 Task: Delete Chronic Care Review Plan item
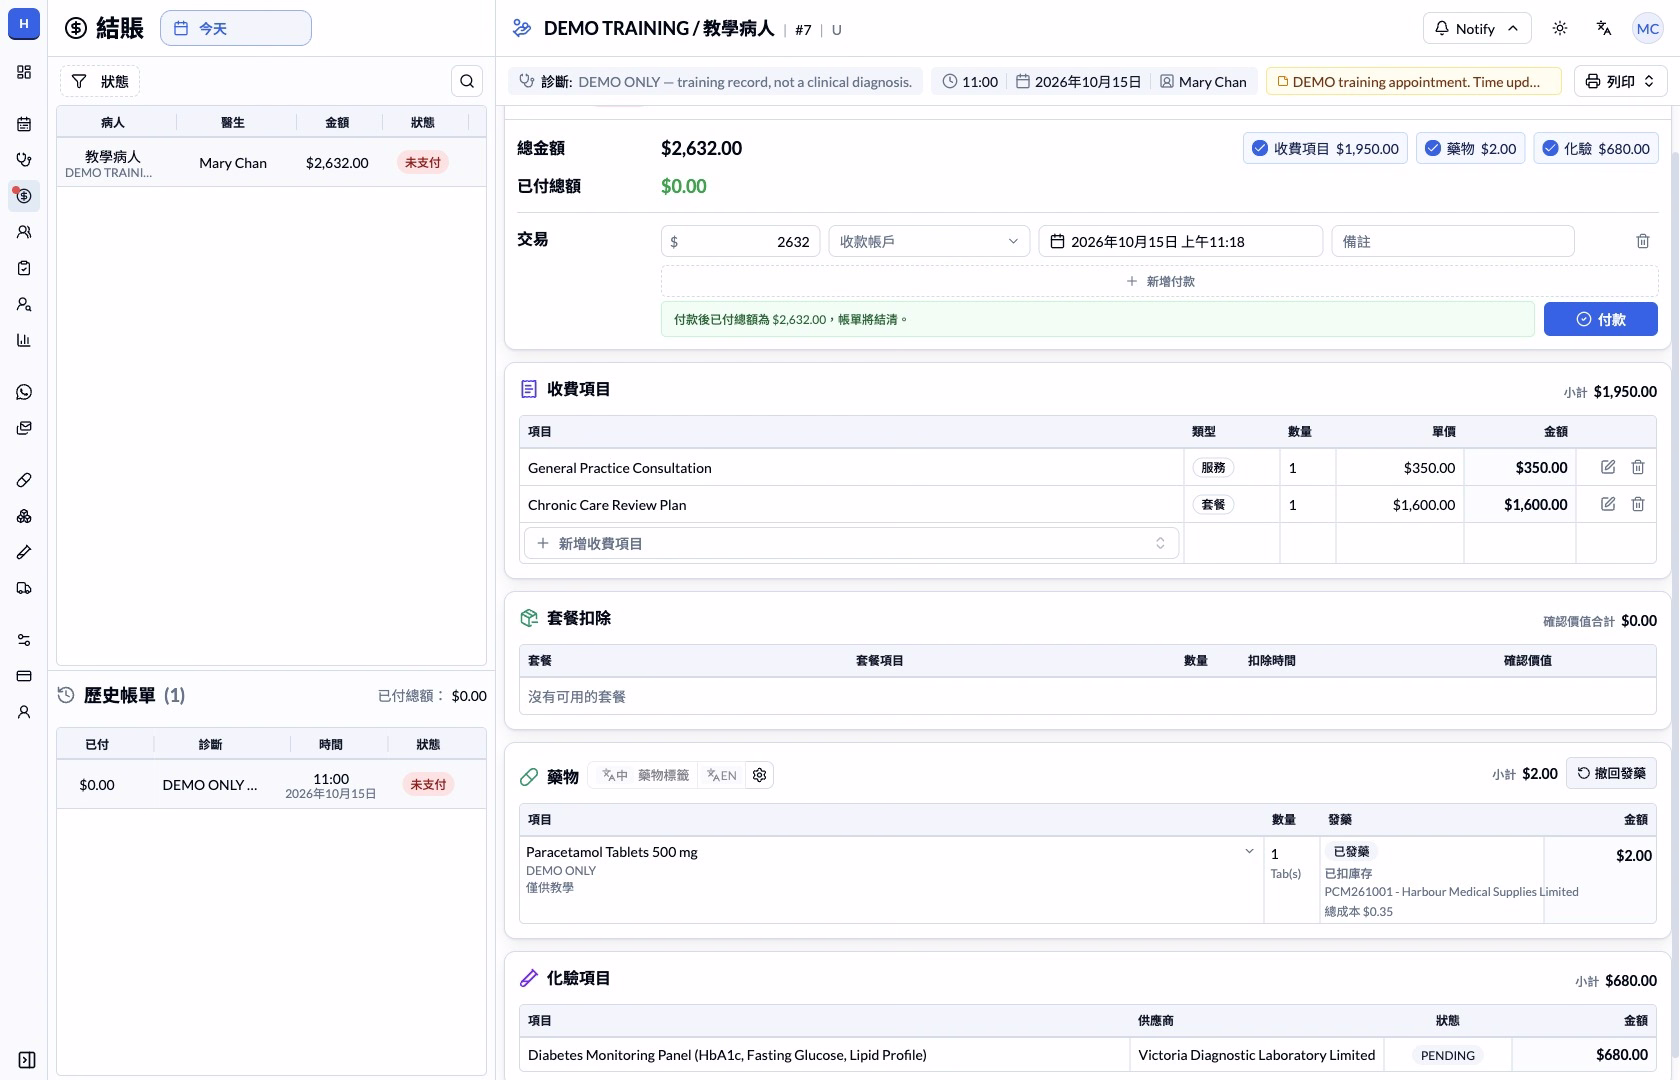click(1638, 504)
